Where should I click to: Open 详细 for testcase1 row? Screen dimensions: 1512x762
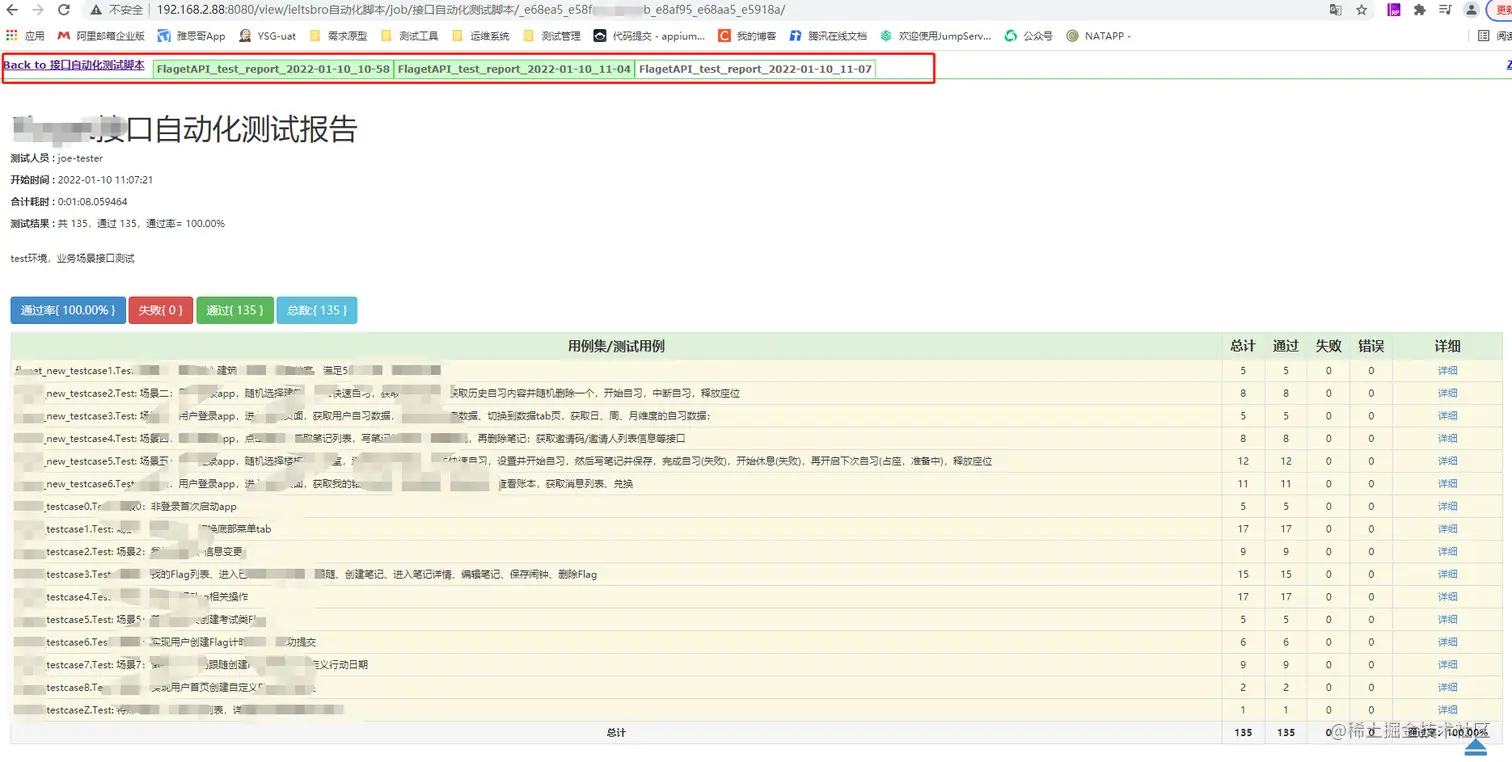coord(1447,529)
